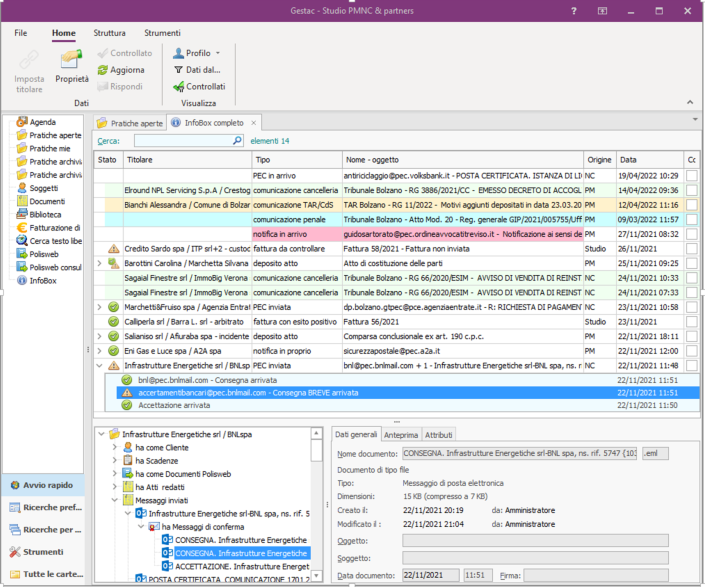
Task: Expand the 'ha Scadenze' tree node
Action: coord(114,460)
